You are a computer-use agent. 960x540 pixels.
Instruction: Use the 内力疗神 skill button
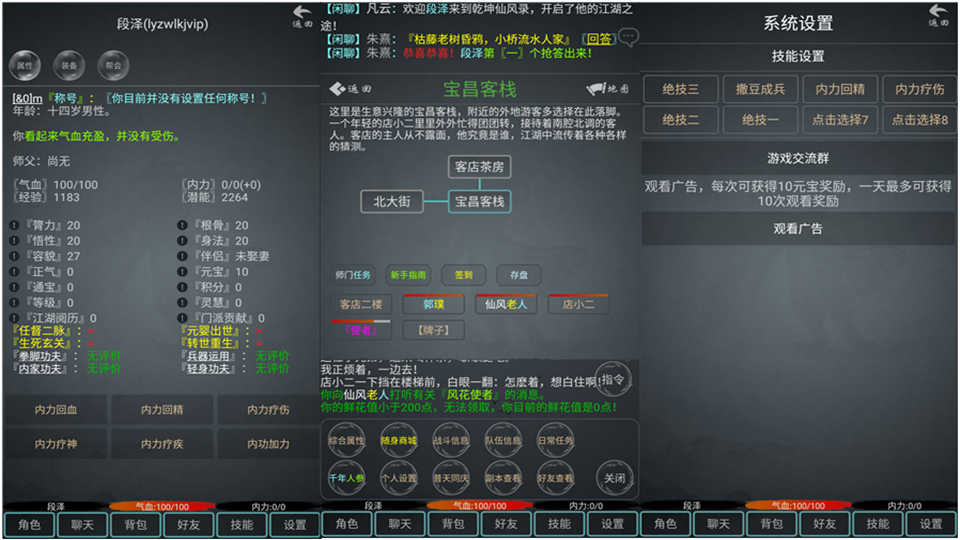[56, 444]
